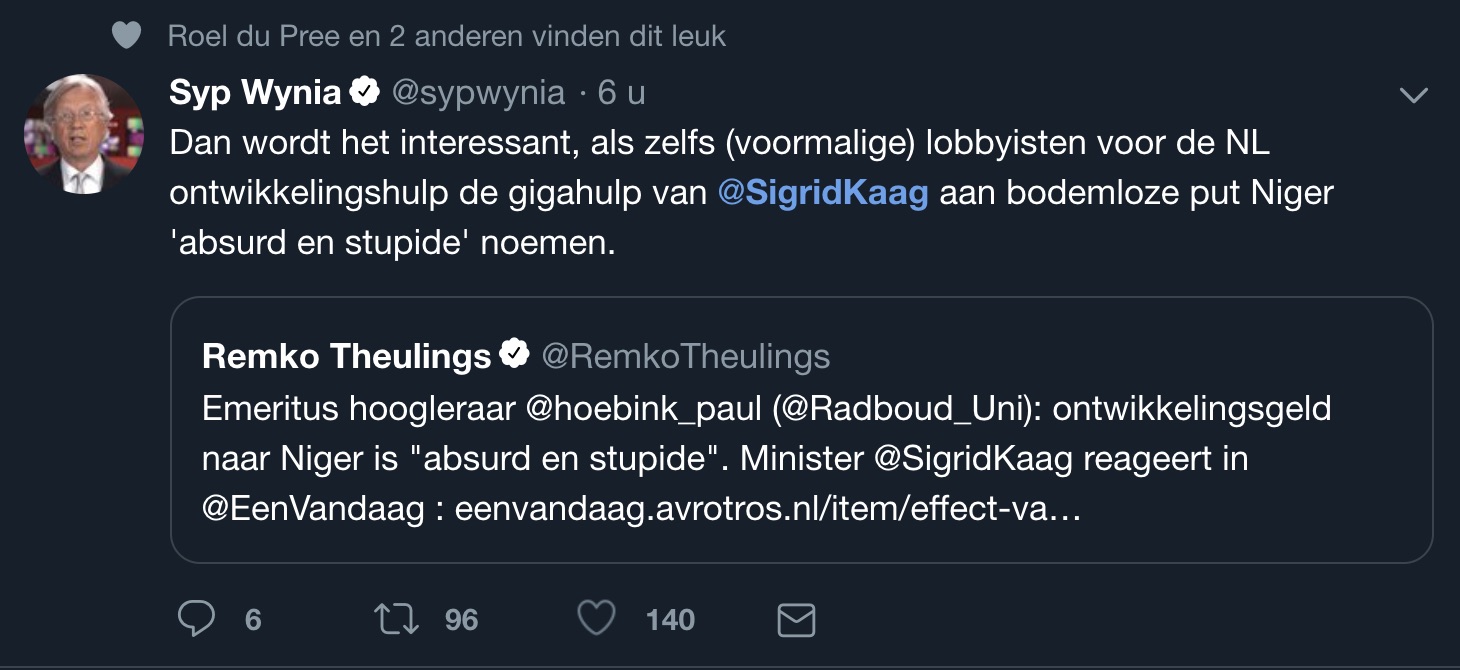The image size is (1460, 670).
Task: Click the 6 u timestamp to open tweet
Action: [x=622, y=91]
